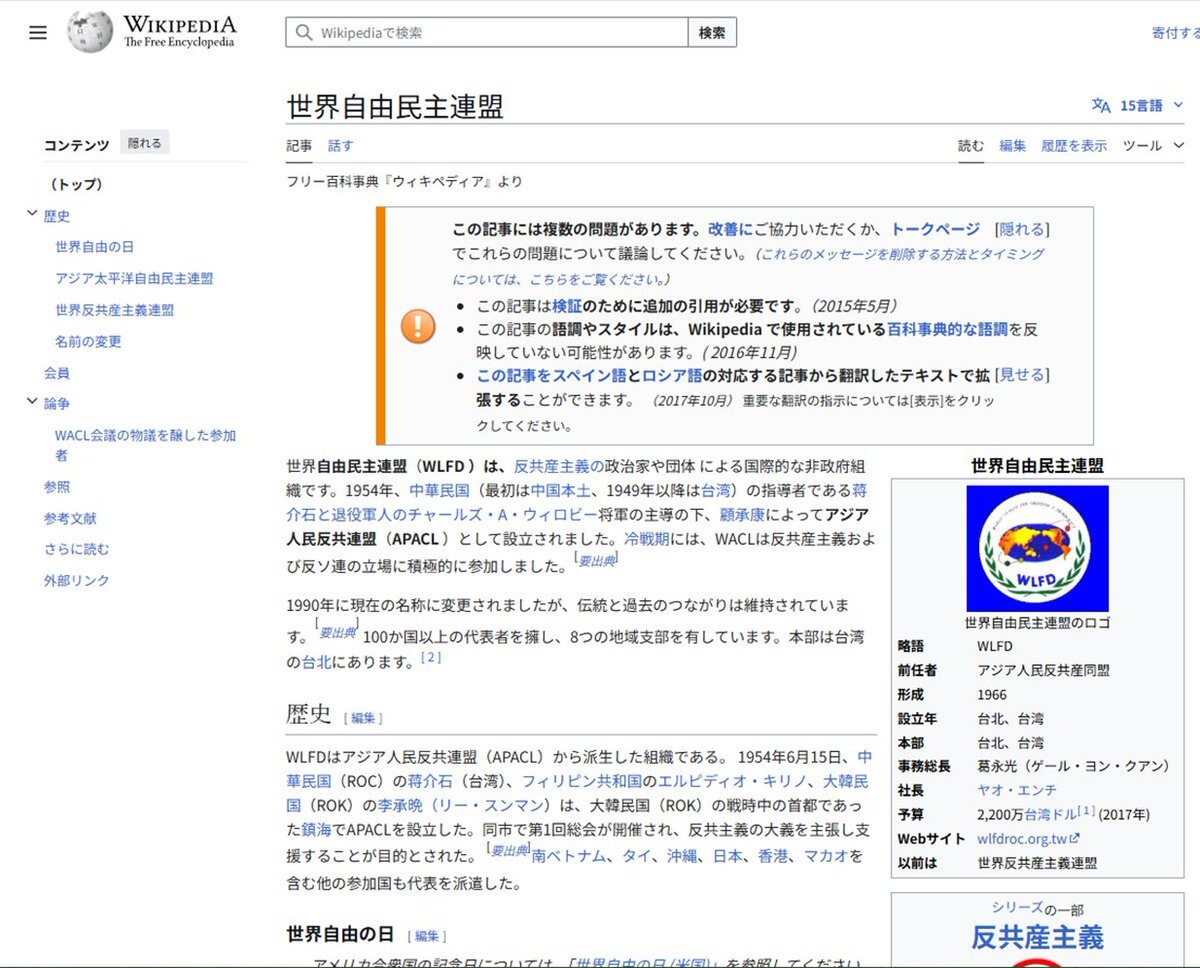This screenshot has height=968, width=1200.
Task: Select the 編集 edit tab
Action: 1012,146
